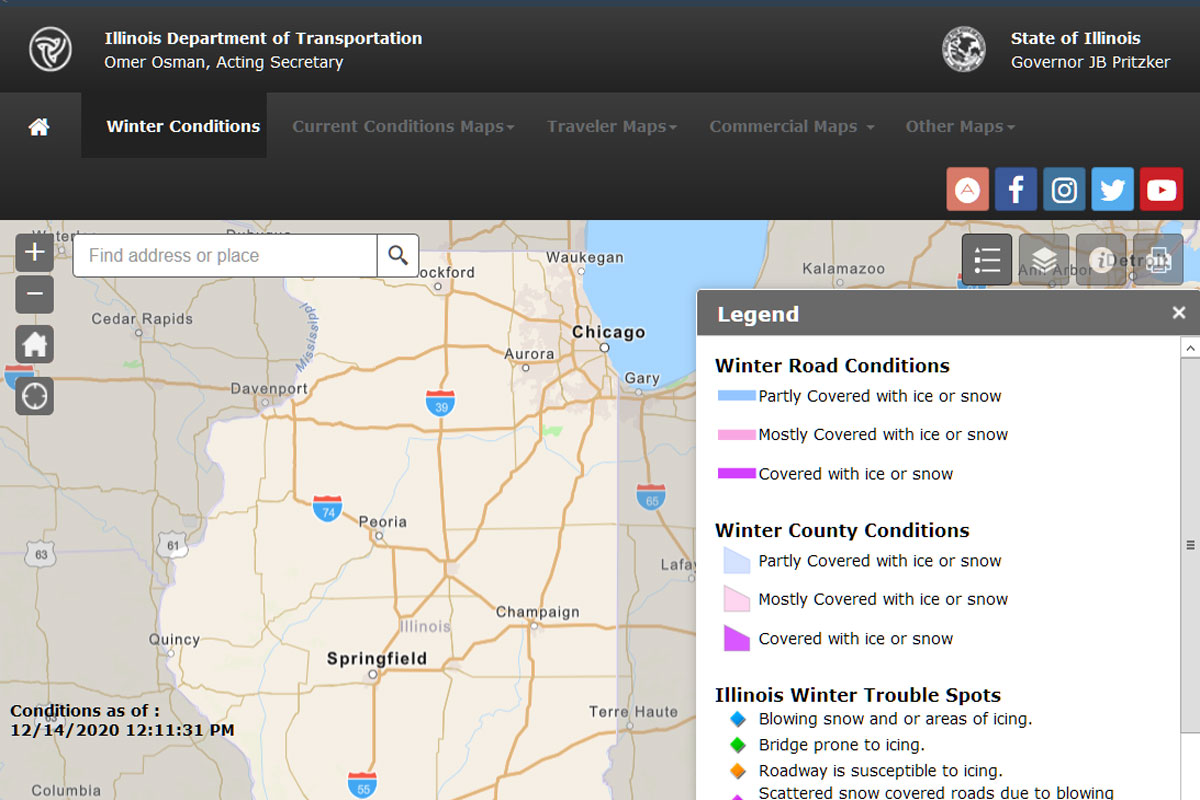
Task: Click the road Covered purple swatch
Action: pos(737,474)
